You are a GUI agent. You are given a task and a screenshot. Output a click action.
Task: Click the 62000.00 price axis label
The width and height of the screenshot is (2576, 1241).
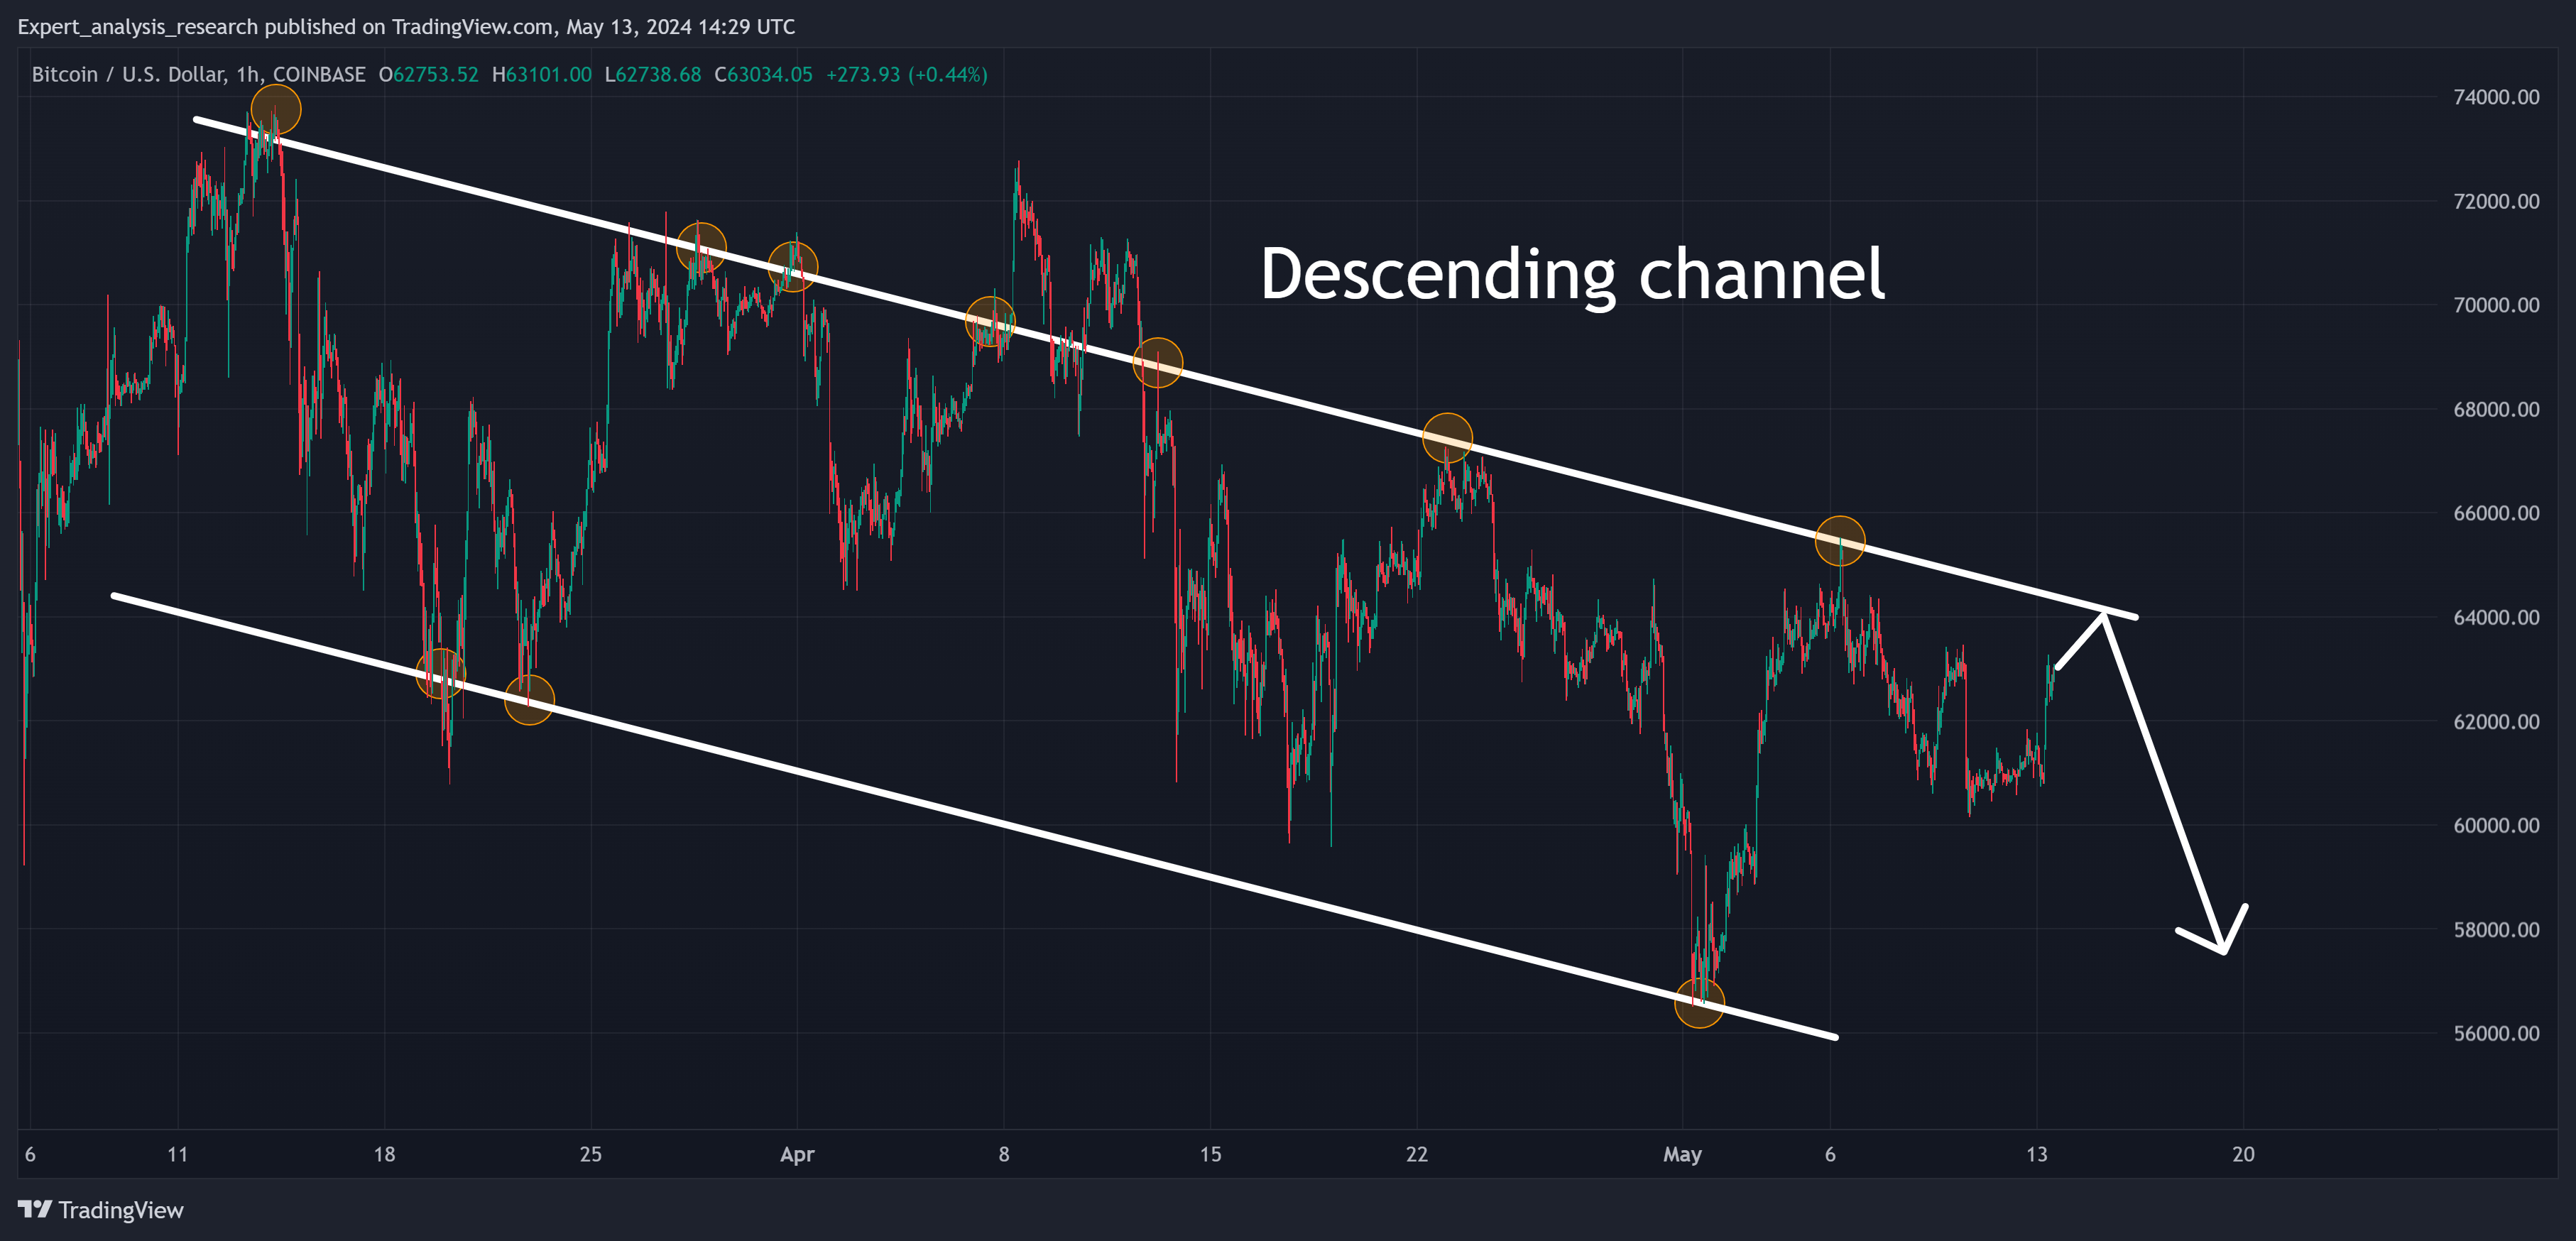point(2496,721)
